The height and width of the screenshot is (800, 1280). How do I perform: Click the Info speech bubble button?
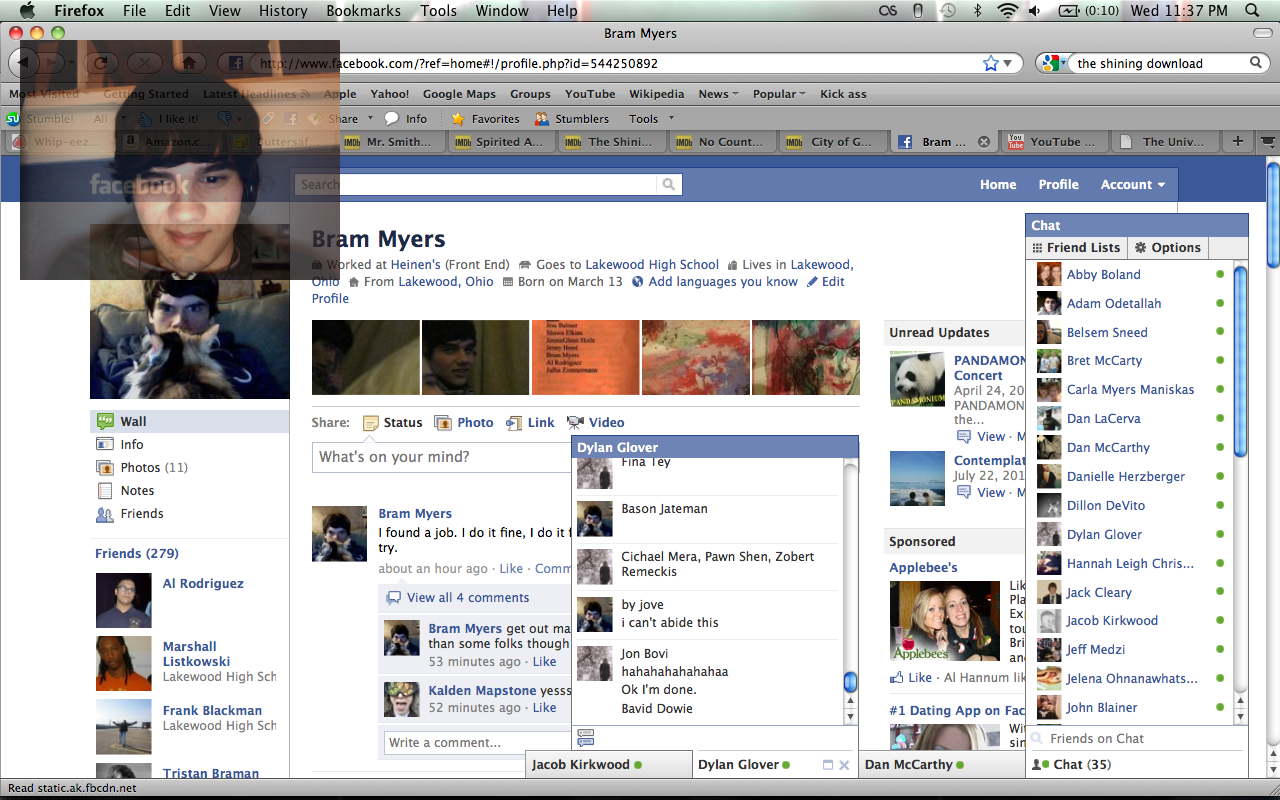click(x=406, y=118)
